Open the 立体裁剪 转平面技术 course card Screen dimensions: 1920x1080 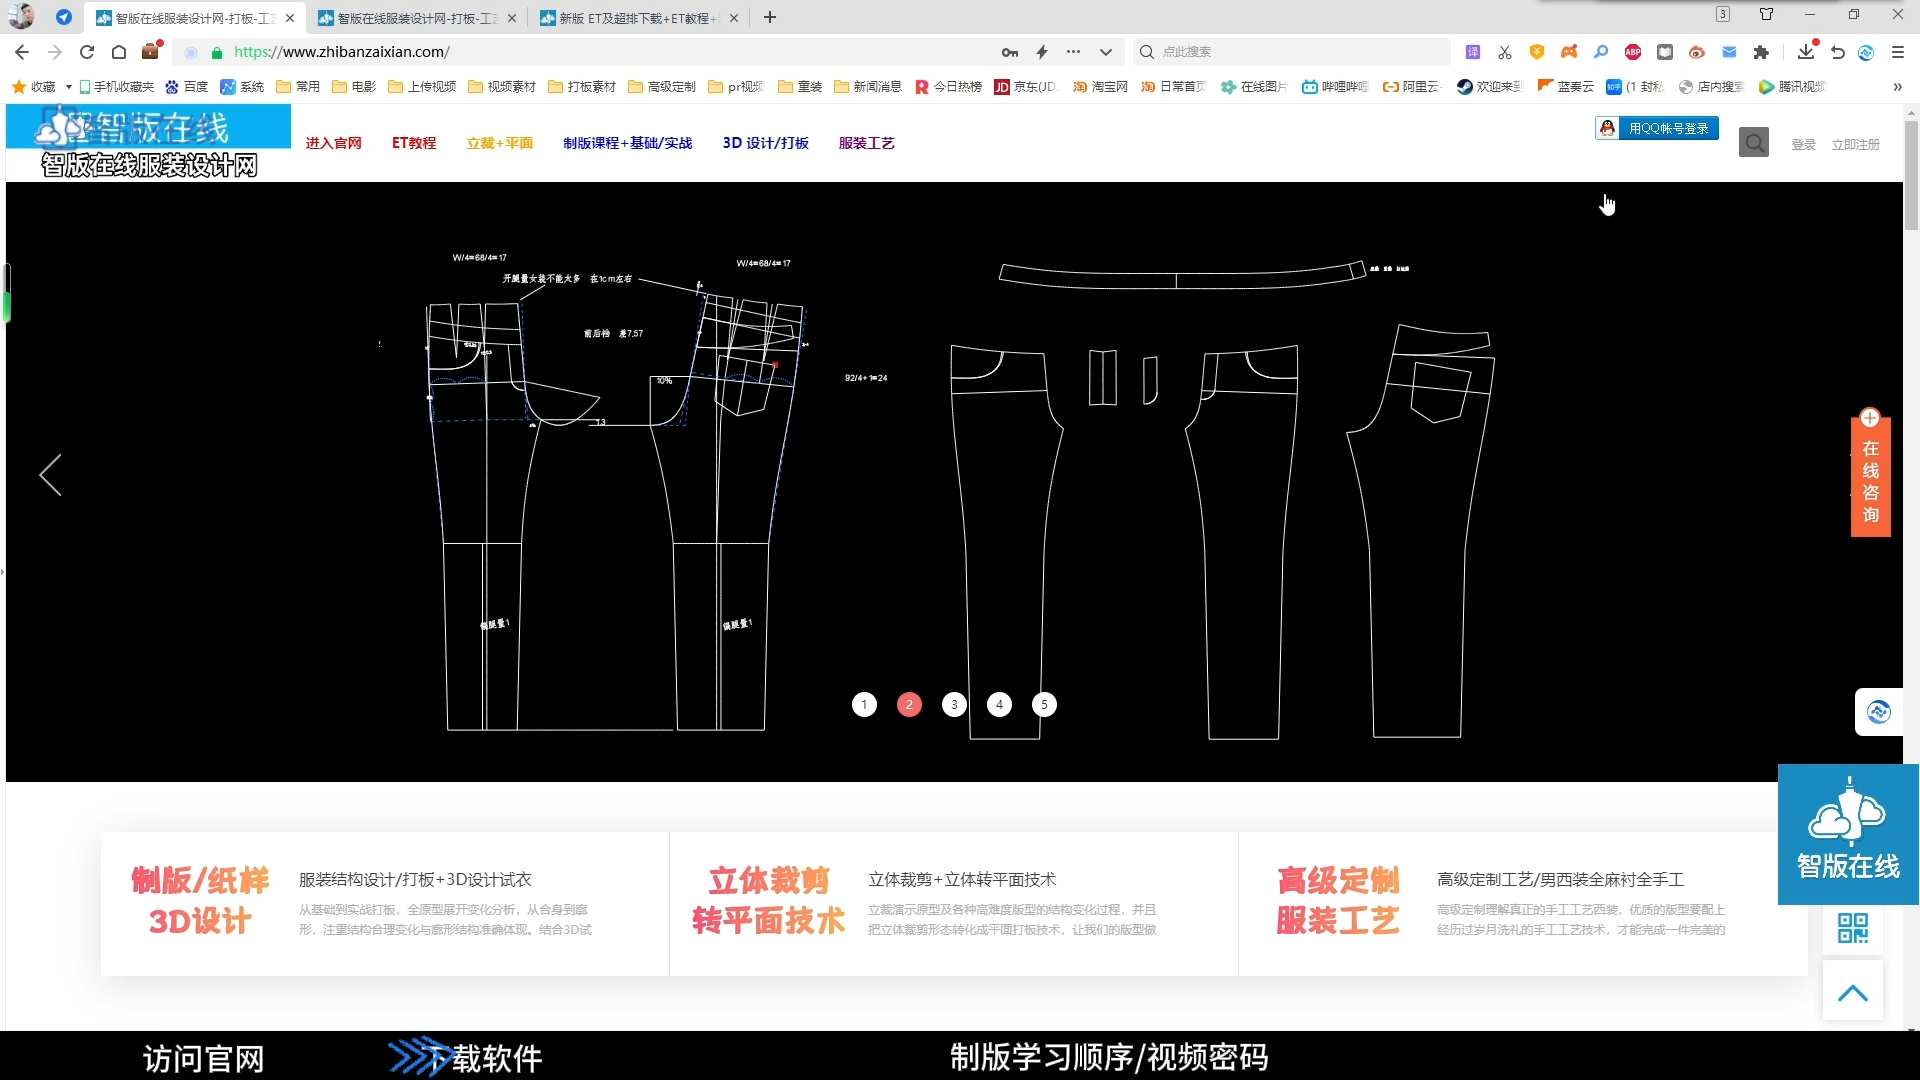[x=954, y=903]
